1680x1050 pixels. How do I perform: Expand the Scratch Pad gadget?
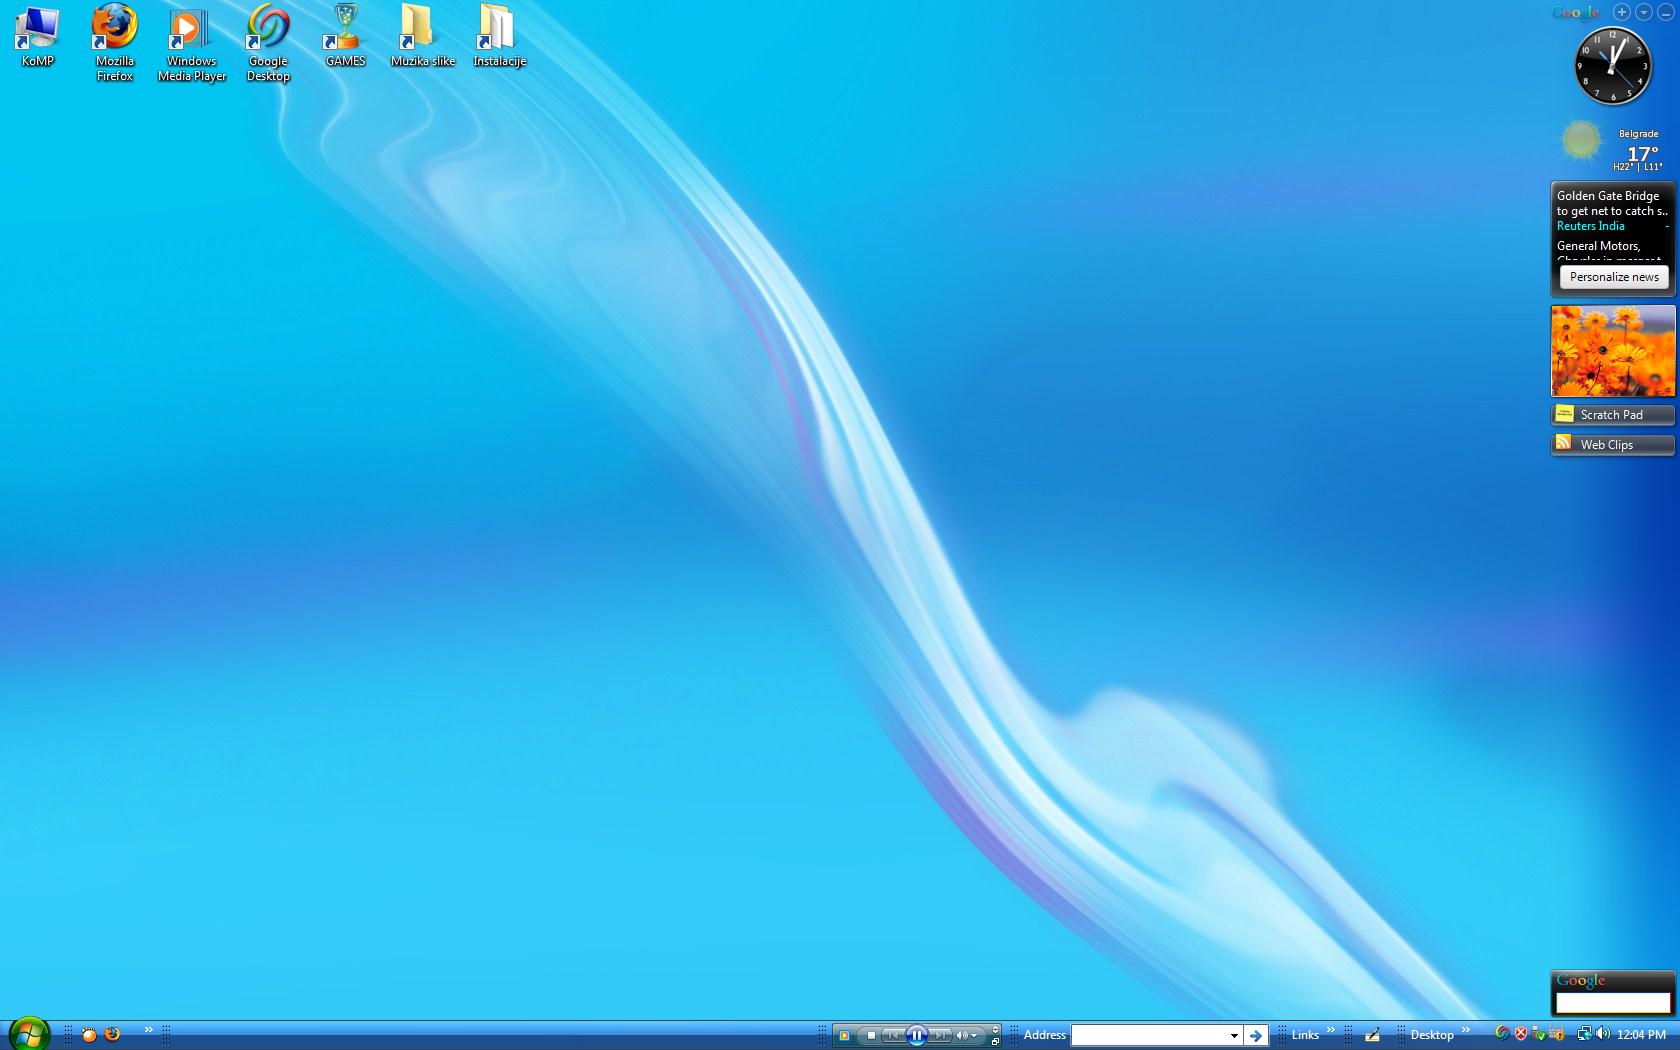click(x=1613, y=415)
